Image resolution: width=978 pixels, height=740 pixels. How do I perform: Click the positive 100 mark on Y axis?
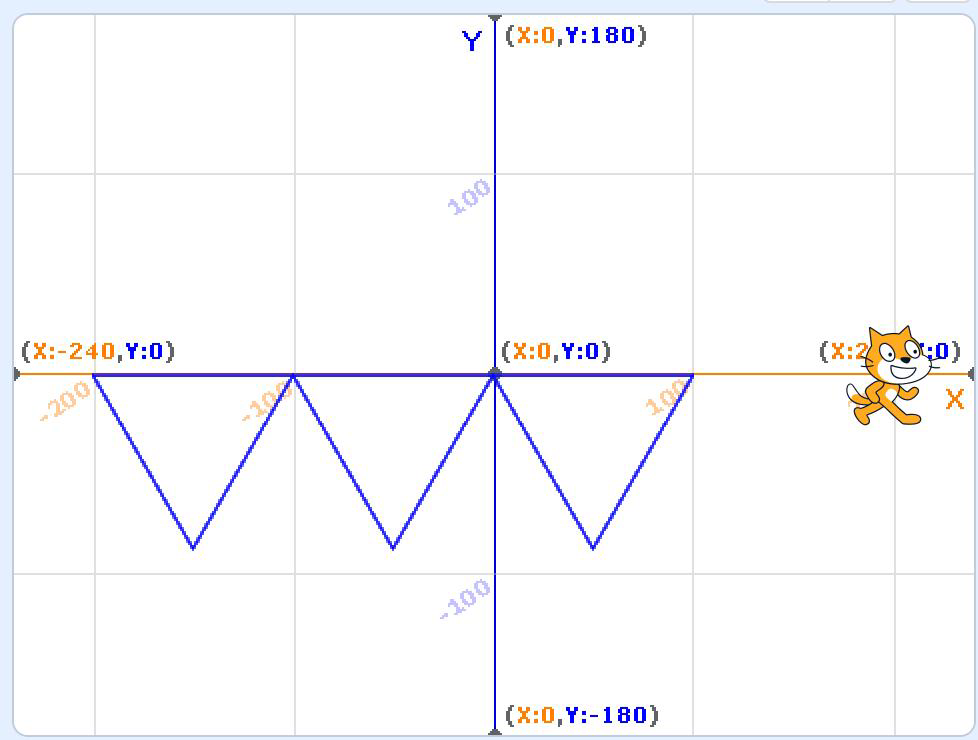click(470, 196)
